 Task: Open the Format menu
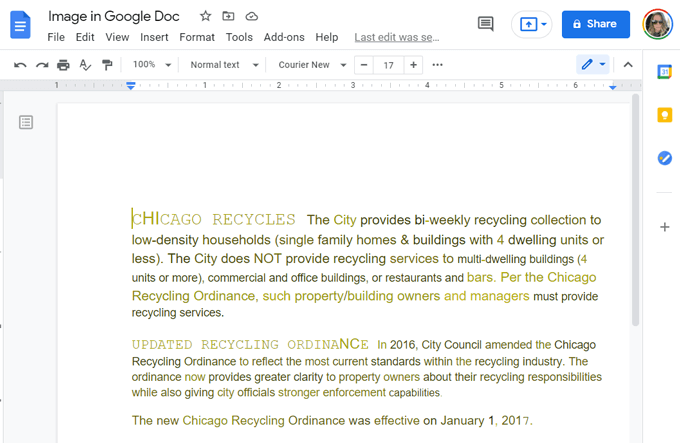(x=197, y=37)
